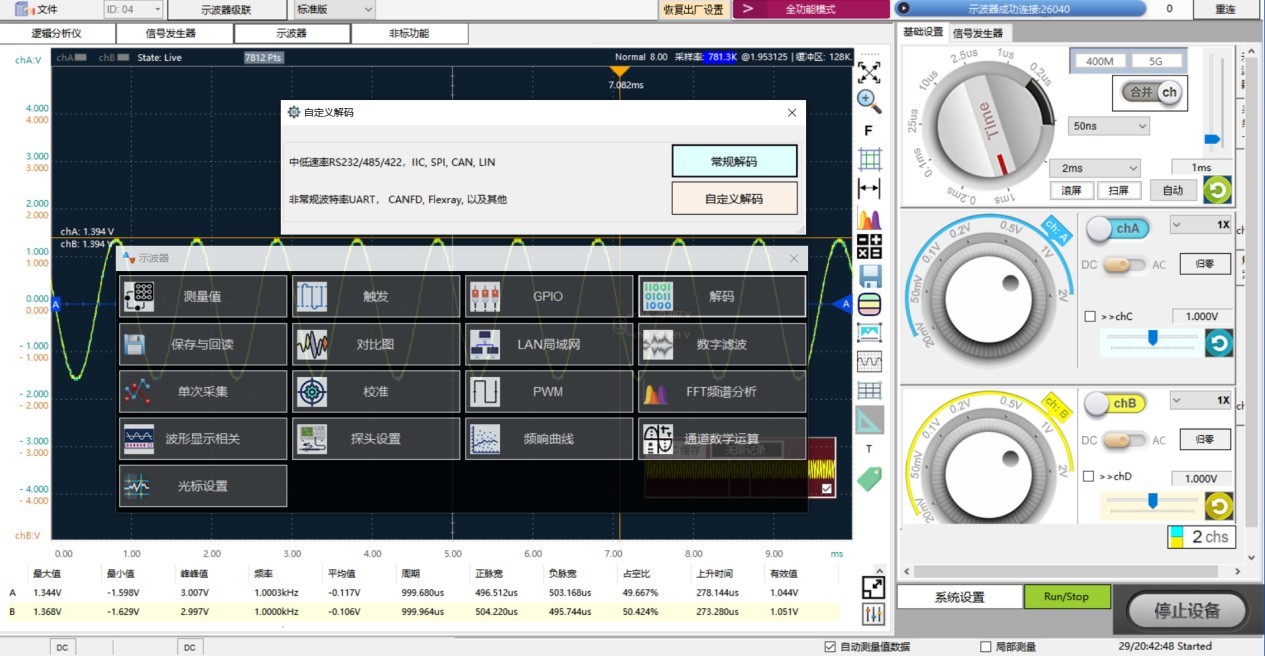The height and width of the screenshot is (656, 1265).
Task: Click the save disk icon in side toolbar
Action: coord(870,276)
